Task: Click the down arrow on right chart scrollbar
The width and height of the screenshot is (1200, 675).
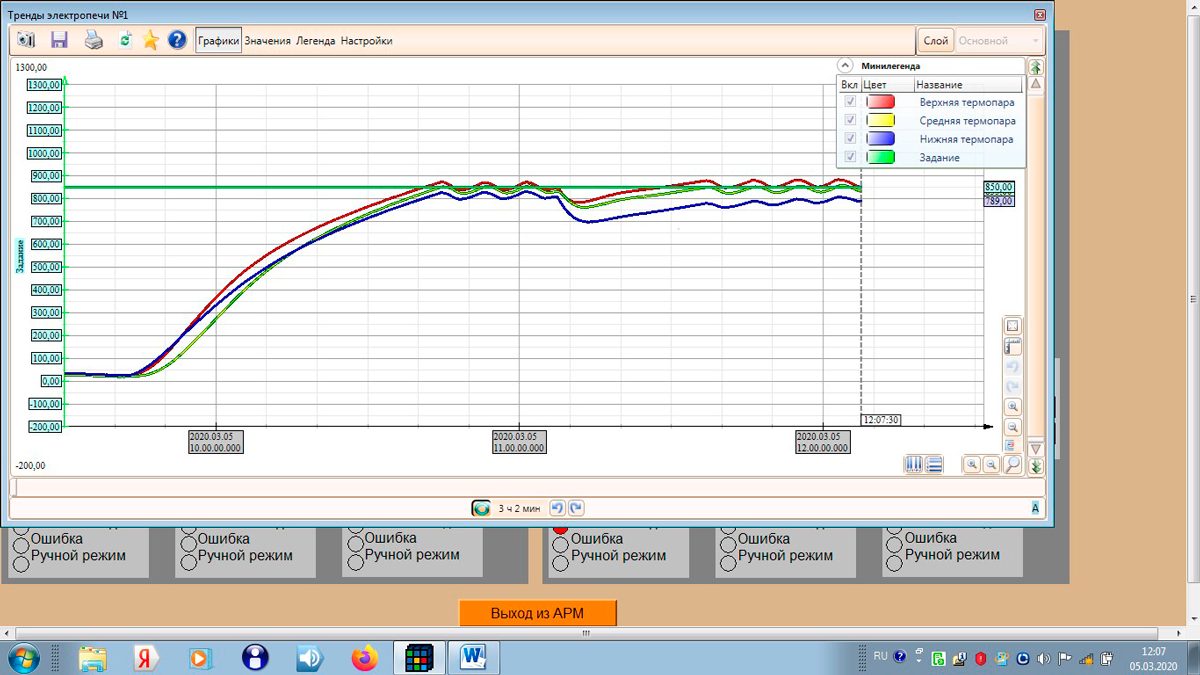Action: (x=1036, y=449)
